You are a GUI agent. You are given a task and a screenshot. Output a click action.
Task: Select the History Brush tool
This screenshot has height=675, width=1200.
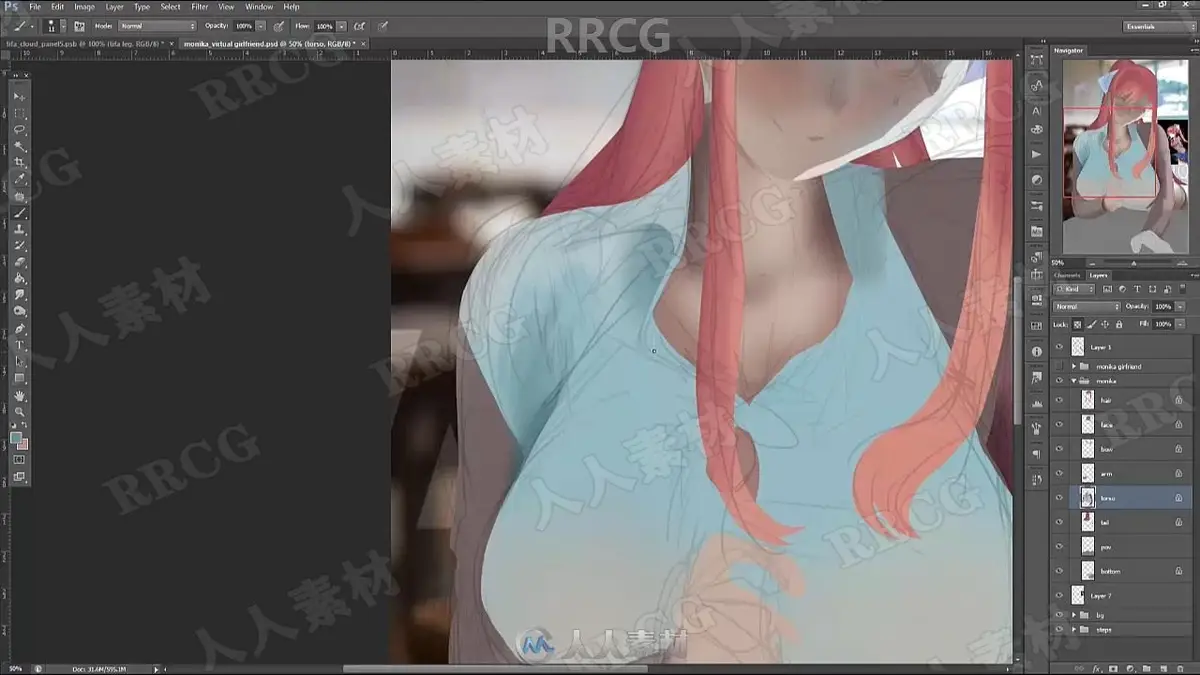[x=19, y=246]
